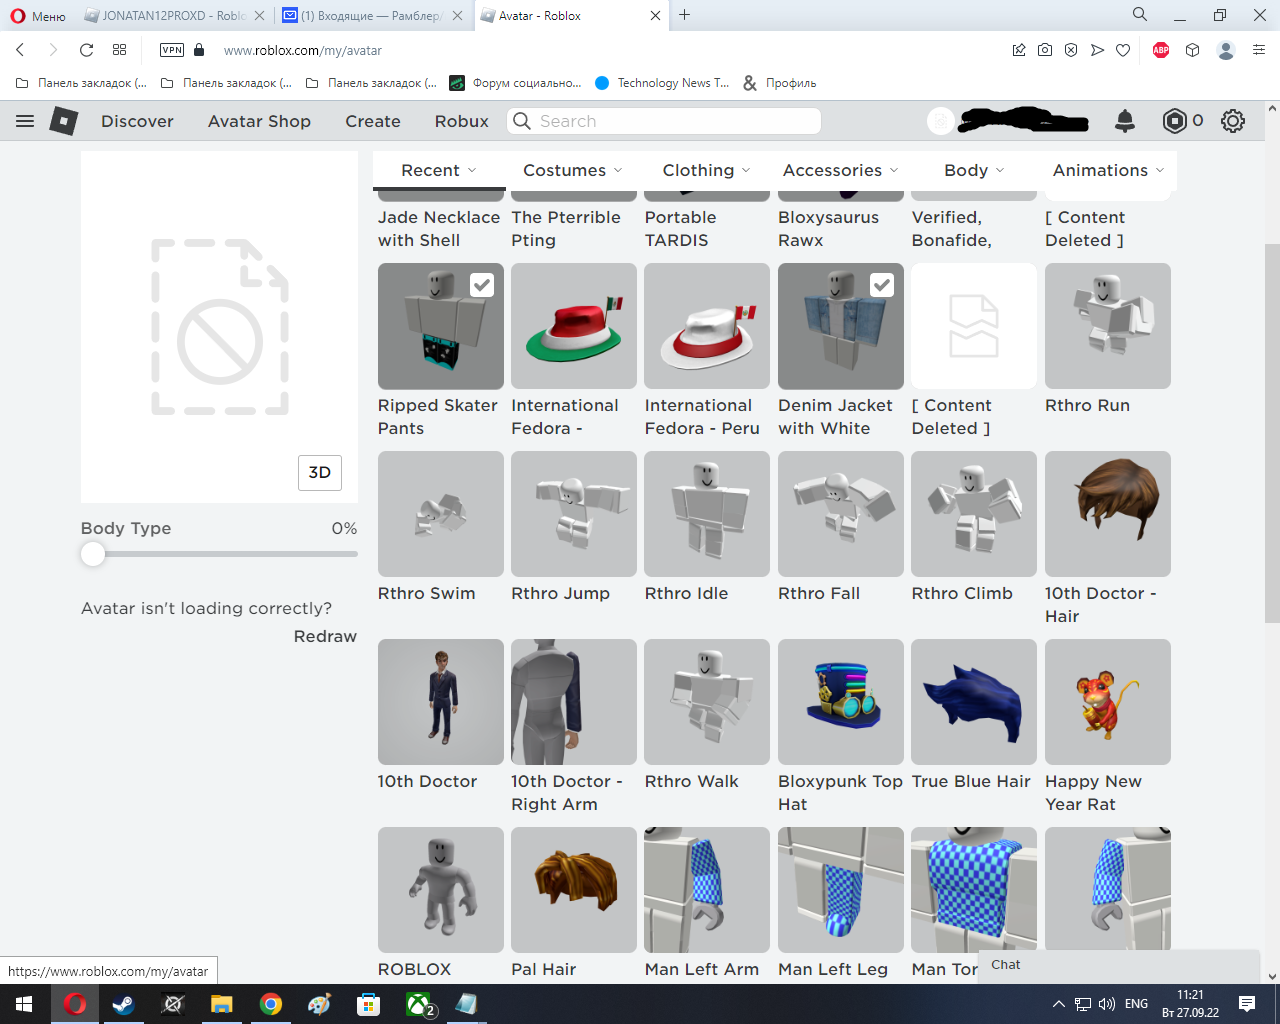Image resolution: width=1280 pixels, height=1024 pixels.
Task: Select the Pal Hair thumbnail
Action: [x=574, y=890]
